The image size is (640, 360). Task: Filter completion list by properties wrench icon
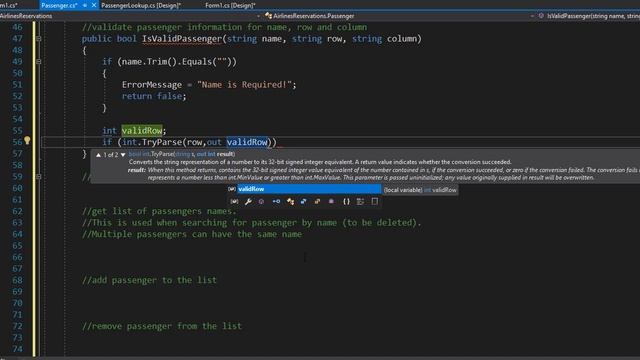pos(248,202)
